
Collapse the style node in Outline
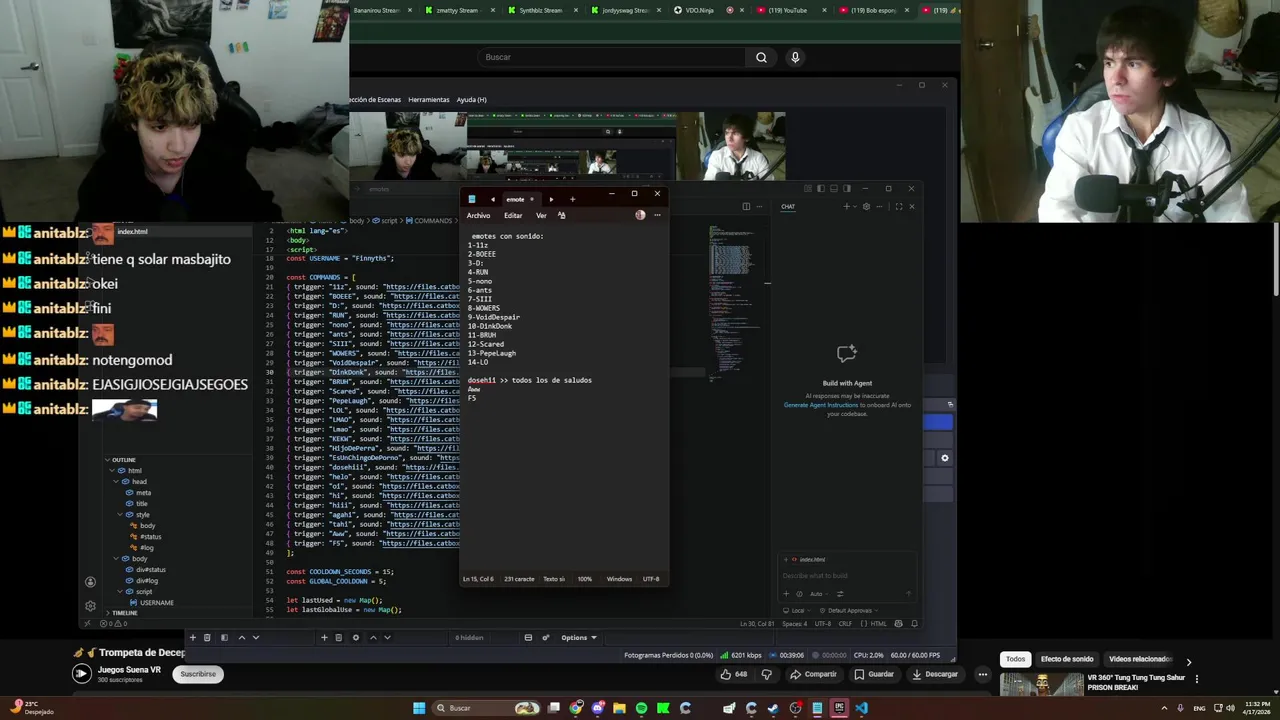tap(120, 514)
